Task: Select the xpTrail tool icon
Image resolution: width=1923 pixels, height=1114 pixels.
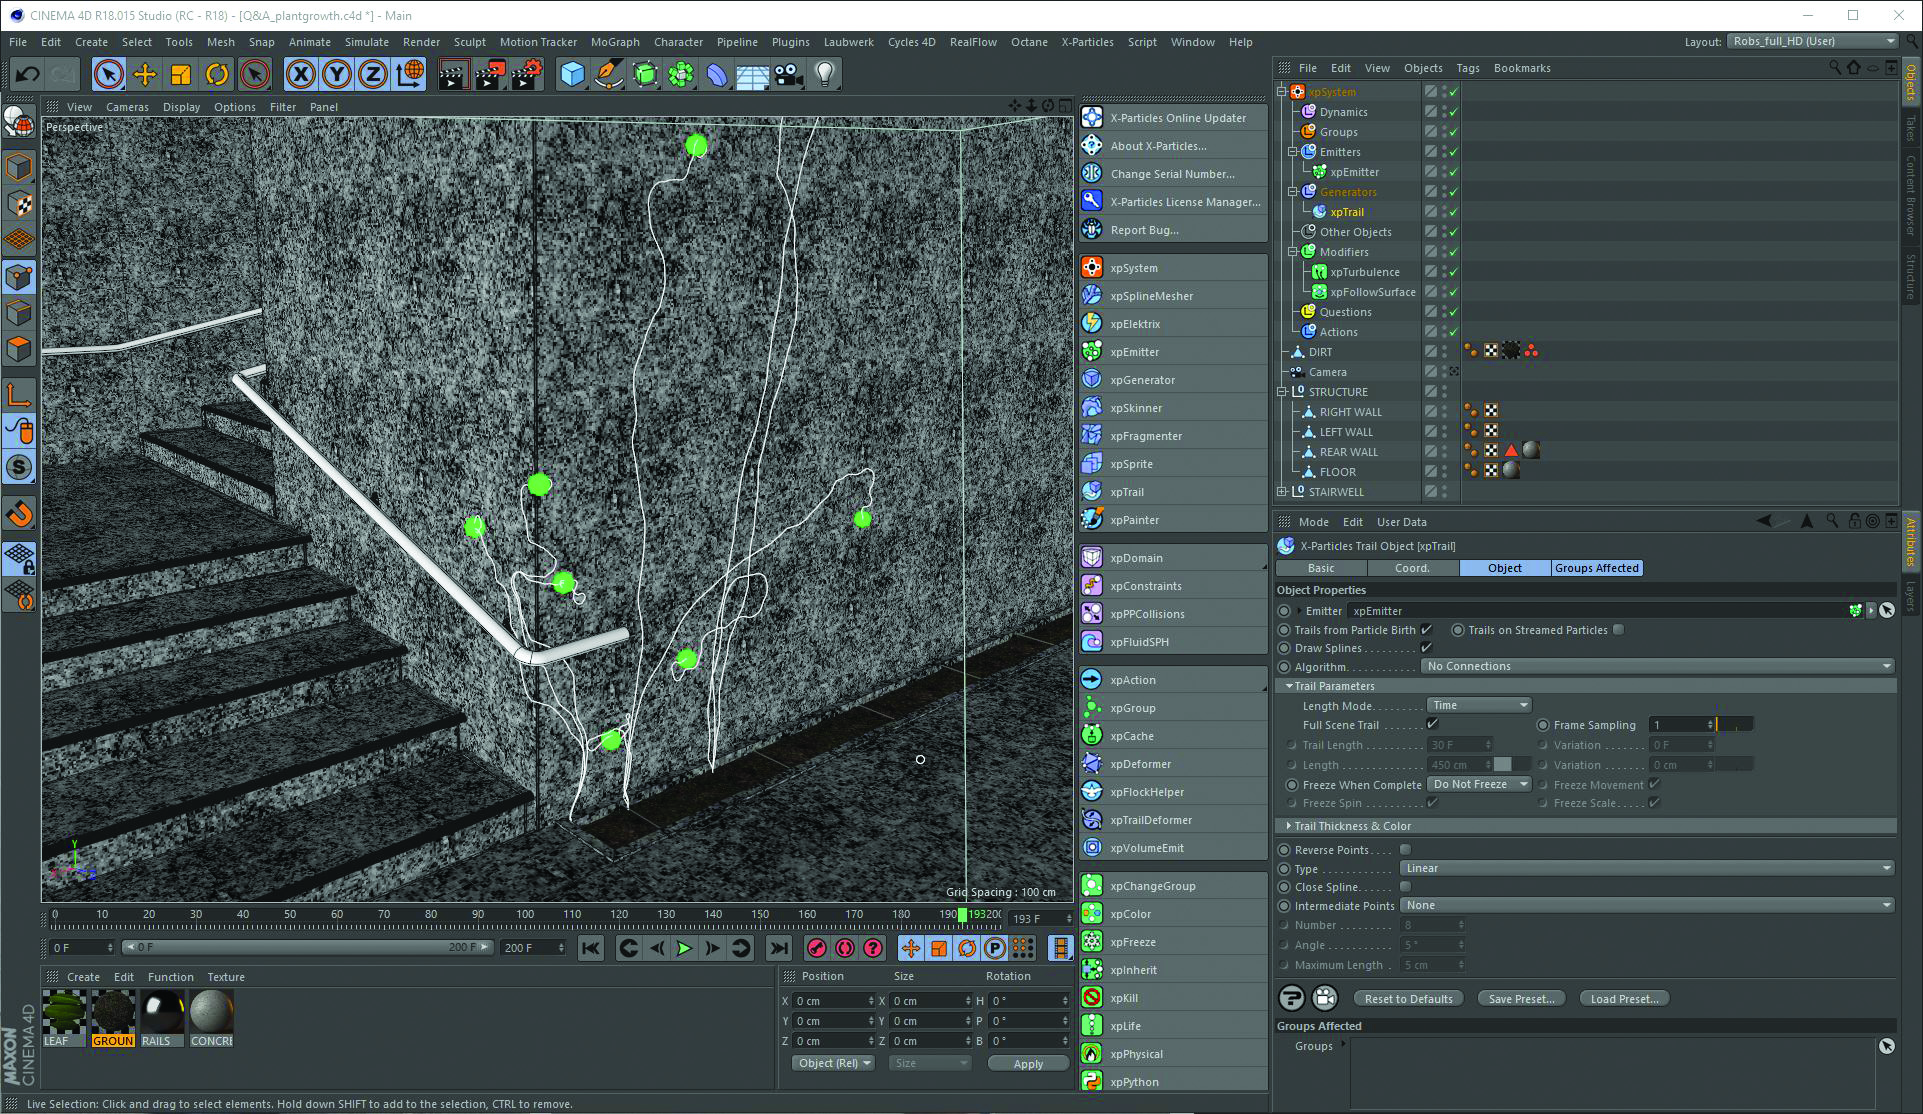Action: pos(1093,491)
